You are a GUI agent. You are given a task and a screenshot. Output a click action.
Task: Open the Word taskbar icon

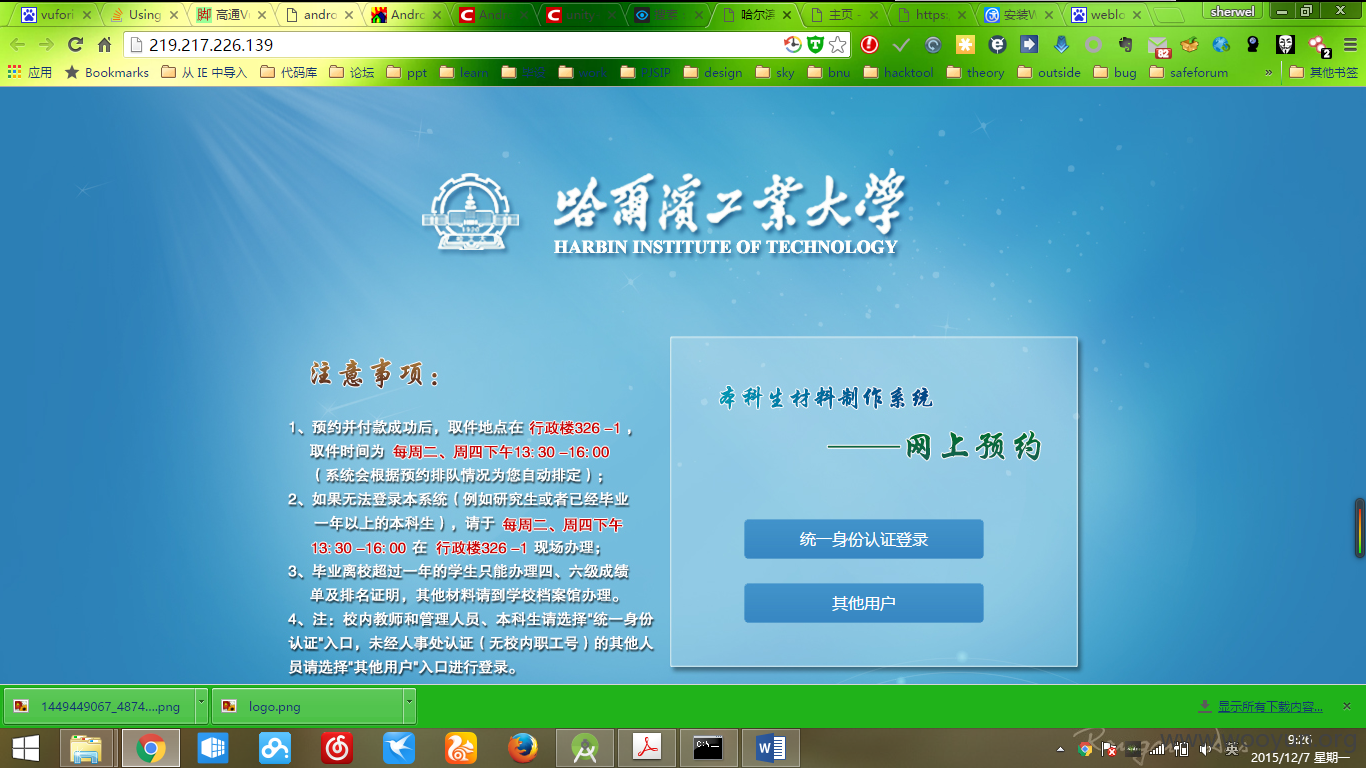click(x=771, y=748)
